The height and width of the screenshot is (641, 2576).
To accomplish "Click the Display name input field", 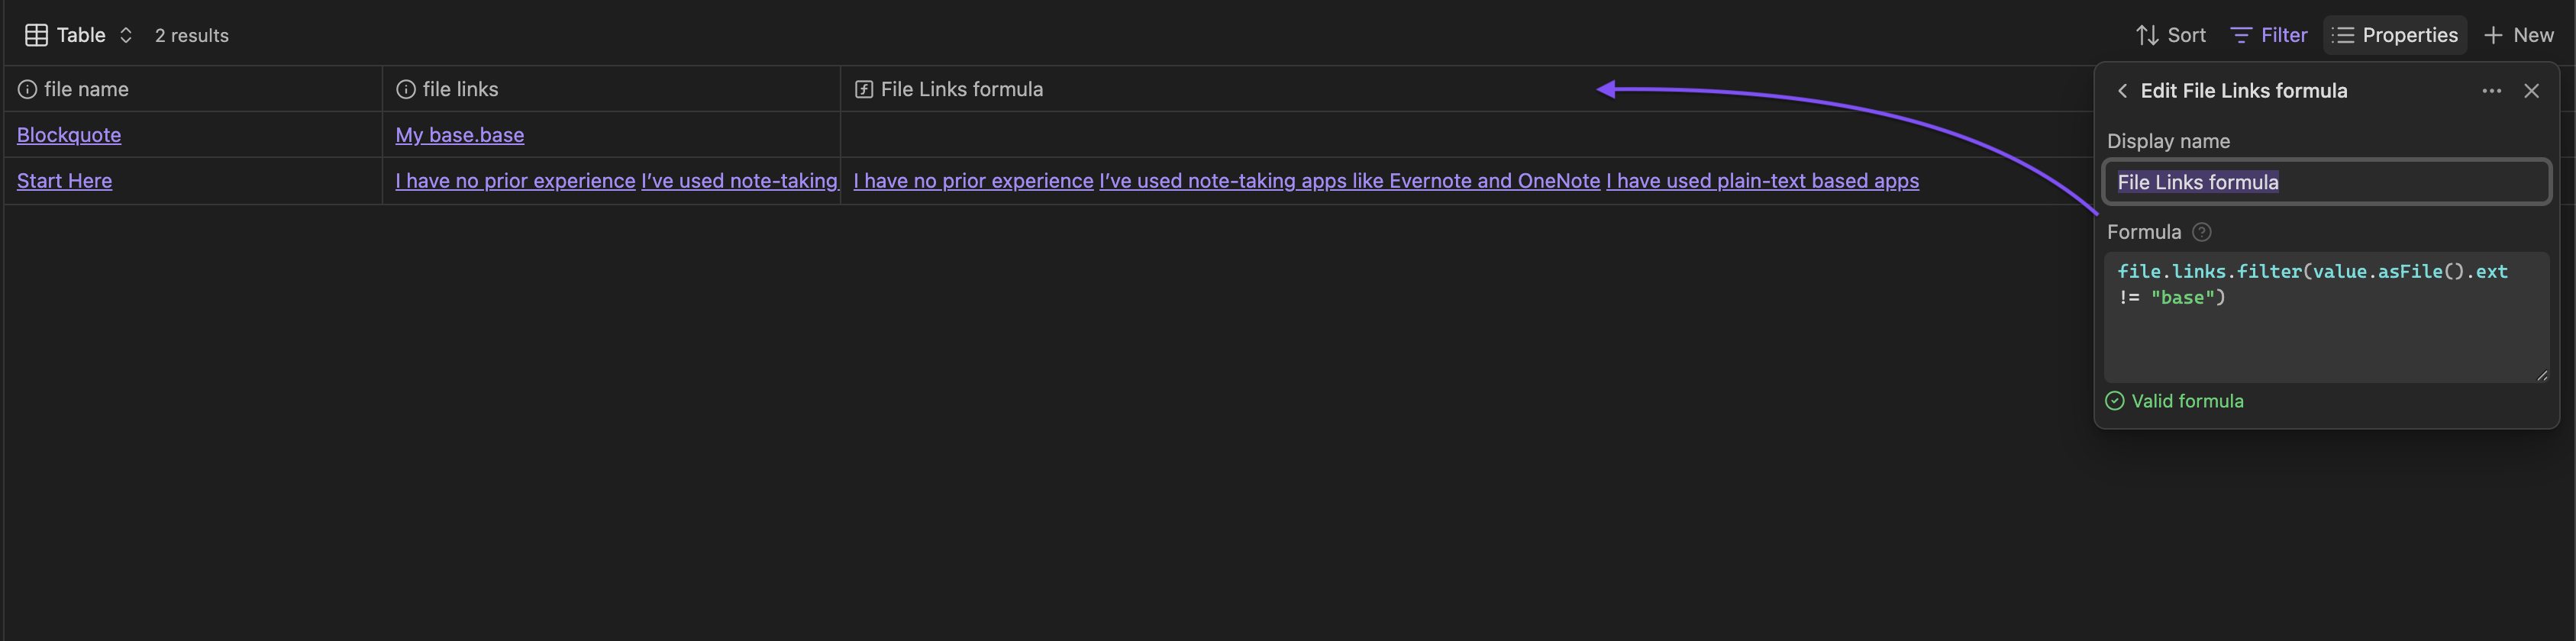I will (2326, 182).
